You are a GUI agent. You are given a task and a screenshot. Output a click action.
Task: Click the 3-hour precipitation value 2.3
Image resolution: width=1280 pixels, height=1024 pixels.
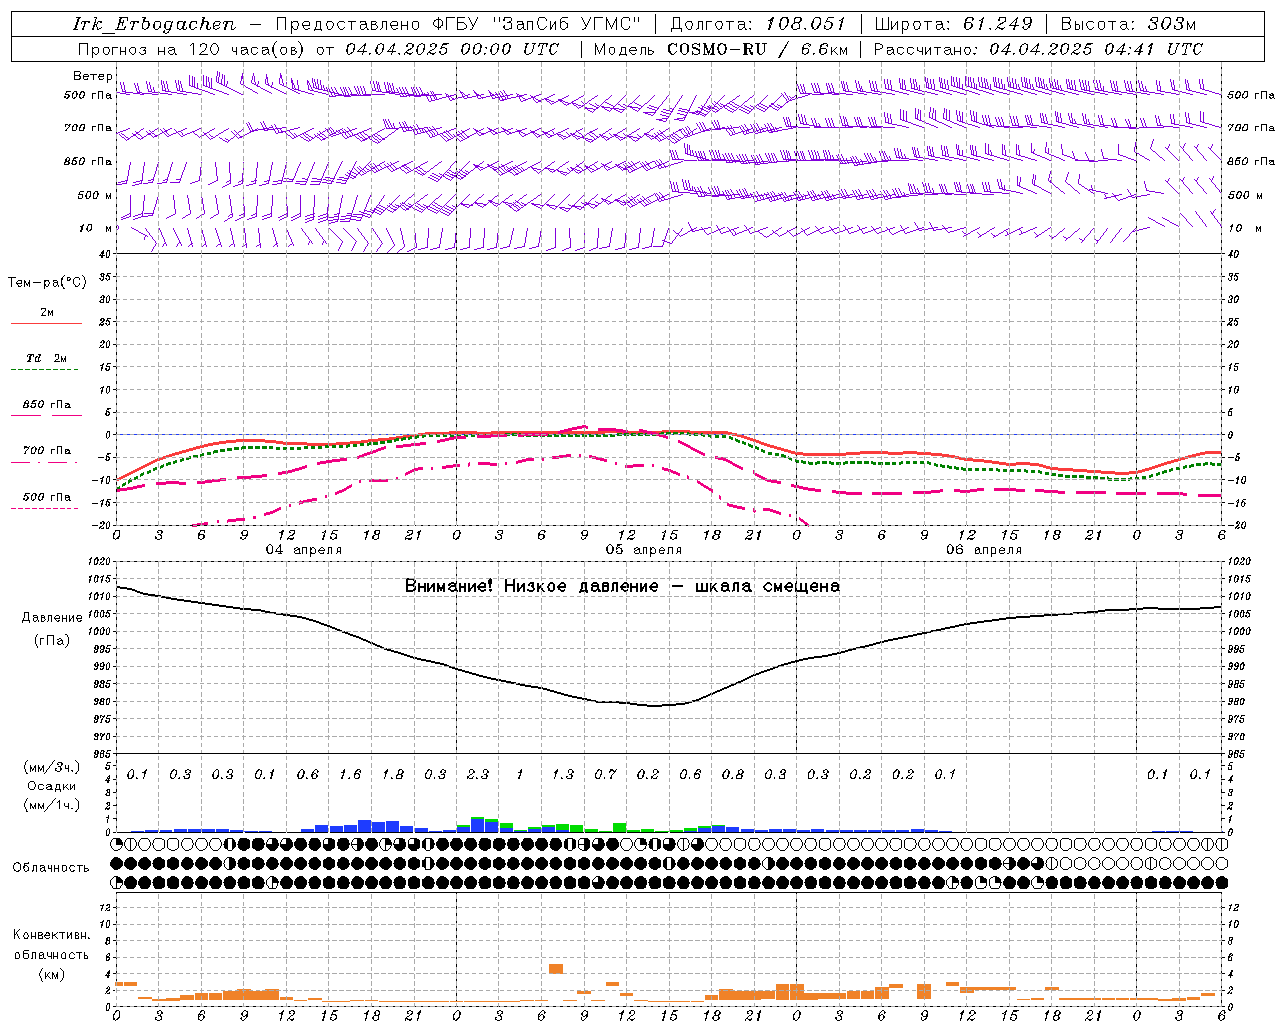(x=478, y=774)
